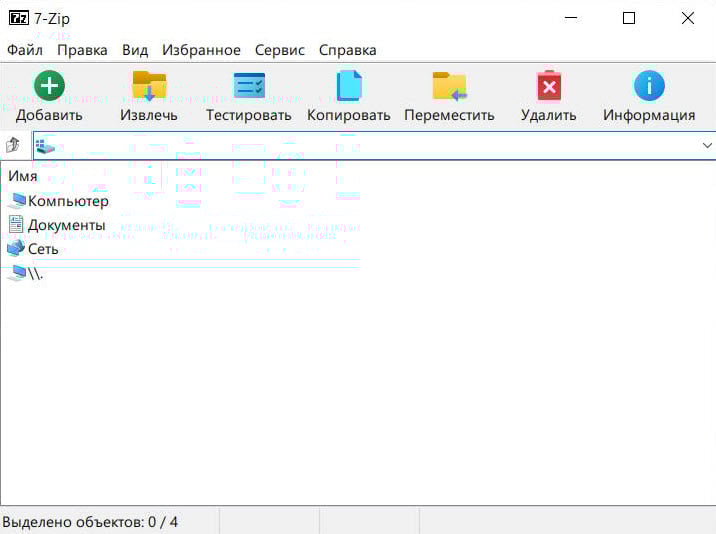Minimize the 7-Zip window

coord(571,18)
